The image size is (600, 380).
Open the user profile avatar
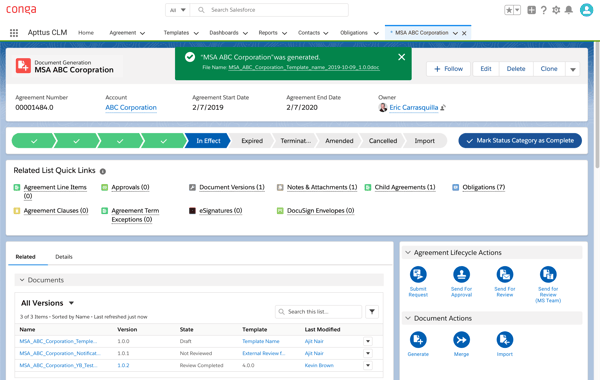click(586, 10)
